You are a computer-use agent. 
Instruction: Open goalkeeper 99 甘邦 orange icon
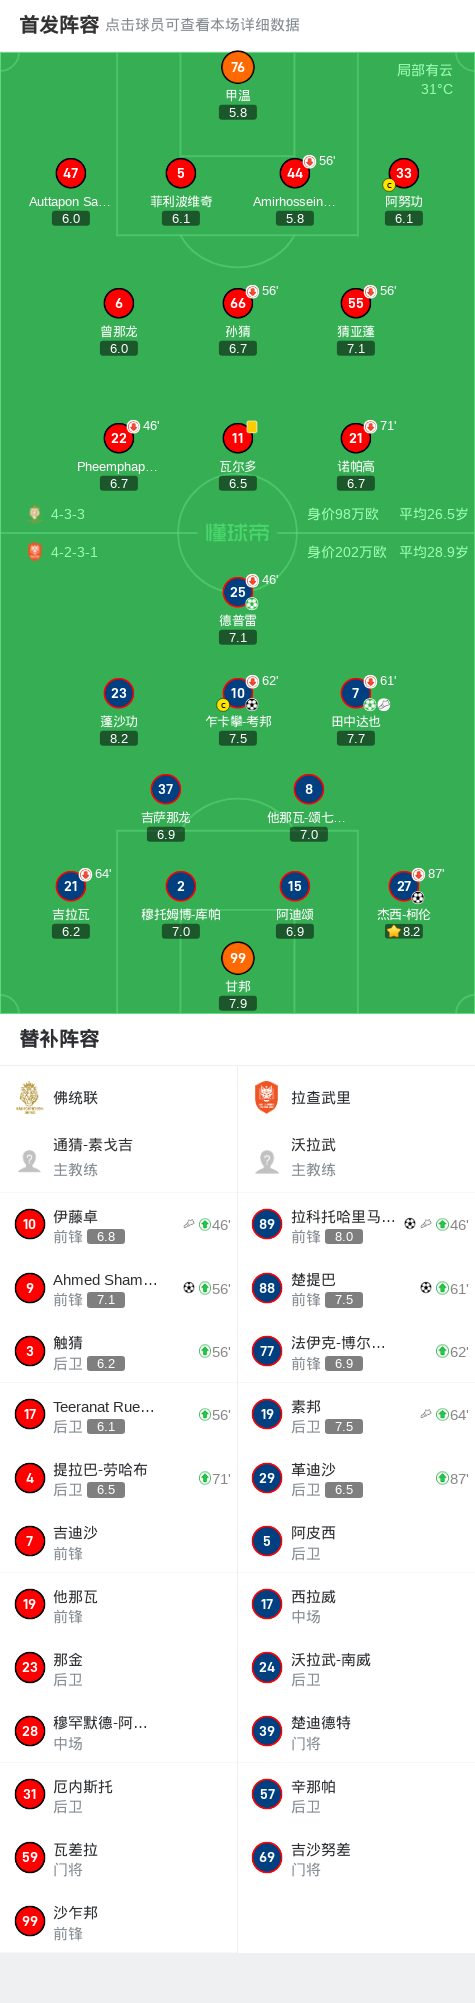point(238,958)
